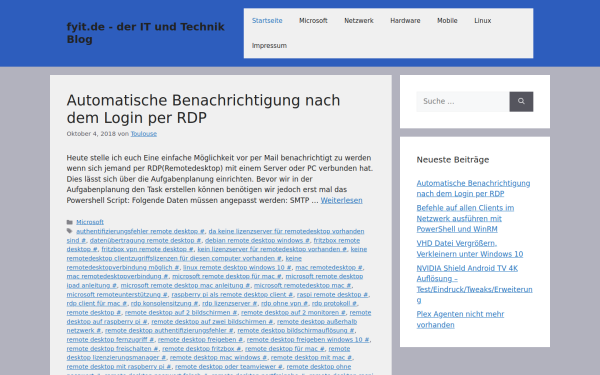Image resolution: width=600 pixels, height=375 pixels.
Task: Select the post date Oktober 4, 2018
Action: point(91,134)
